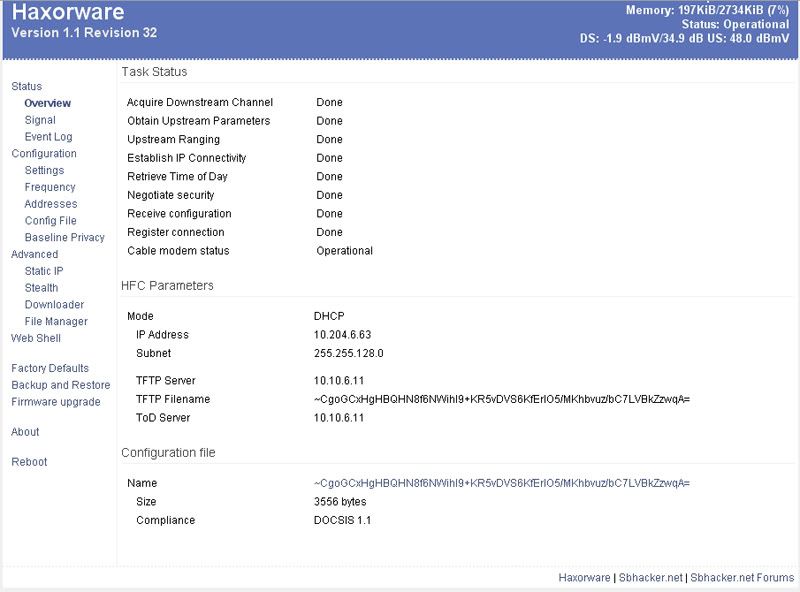Open Config File in the sidebar
The image size is (800, 592).
[50, 221]
